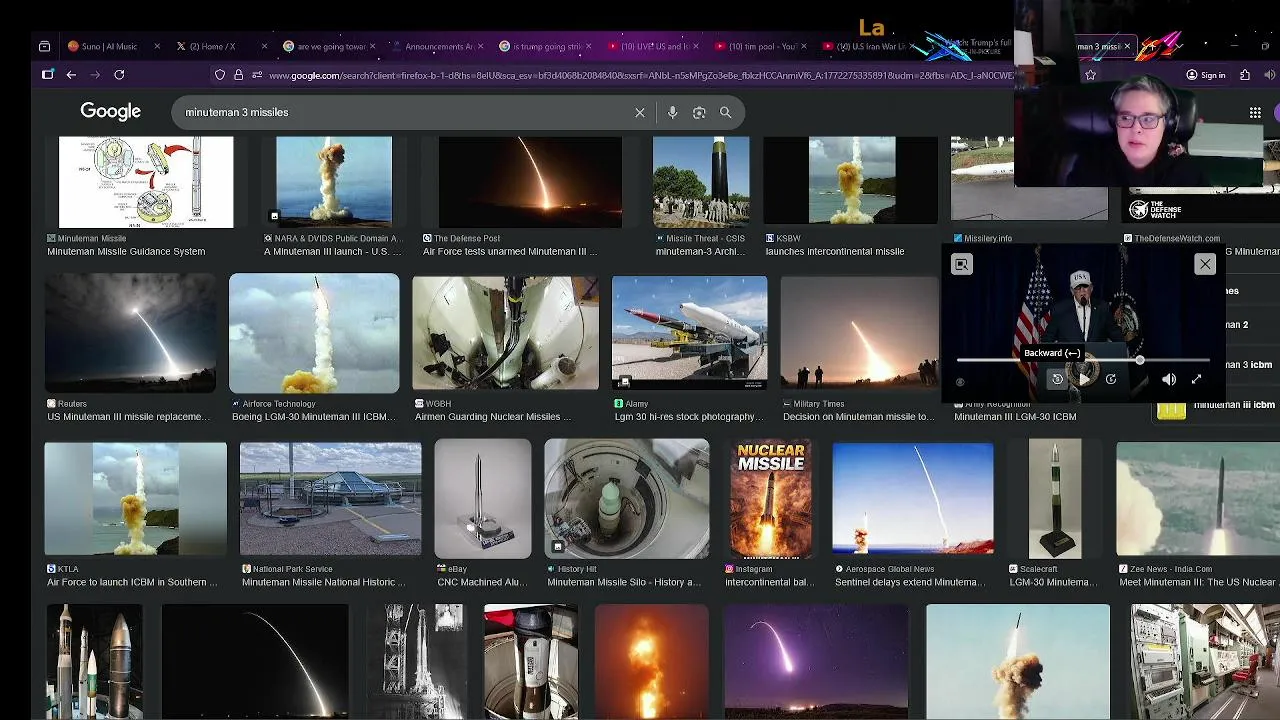The height and width of the screenshot is (720, 1280).
Task: Go to the Google logo homepage
Action: [111, 112]
